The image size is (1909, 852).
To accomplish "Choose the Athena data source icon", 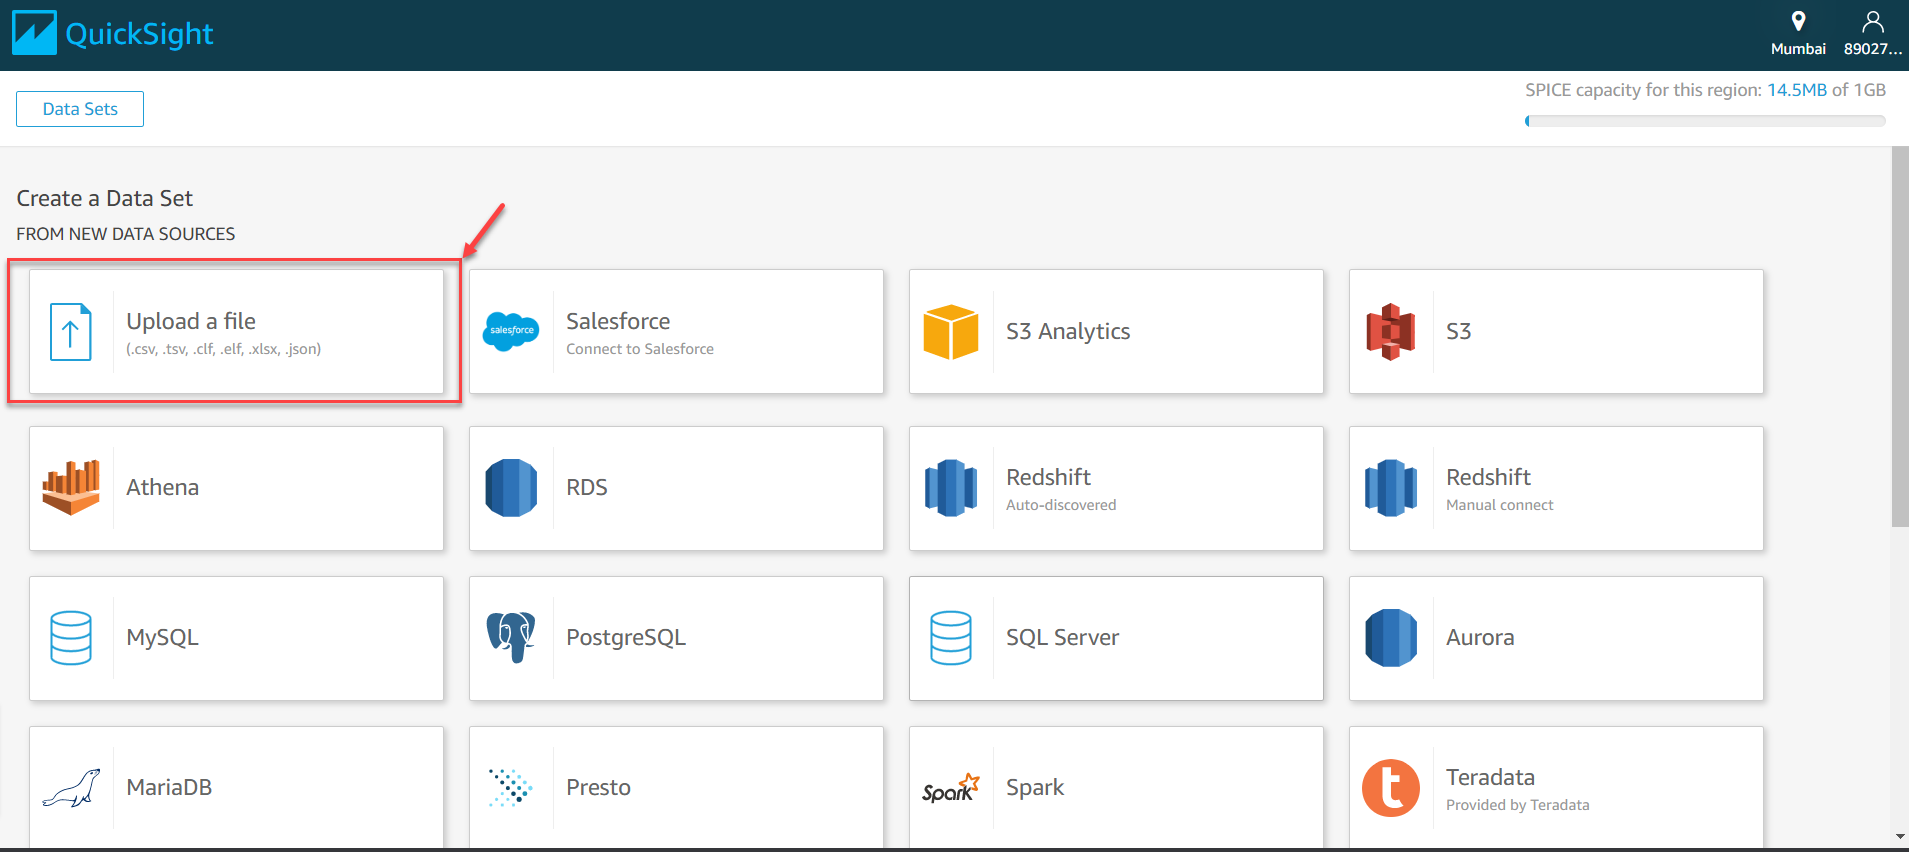I will pos(71,488).
